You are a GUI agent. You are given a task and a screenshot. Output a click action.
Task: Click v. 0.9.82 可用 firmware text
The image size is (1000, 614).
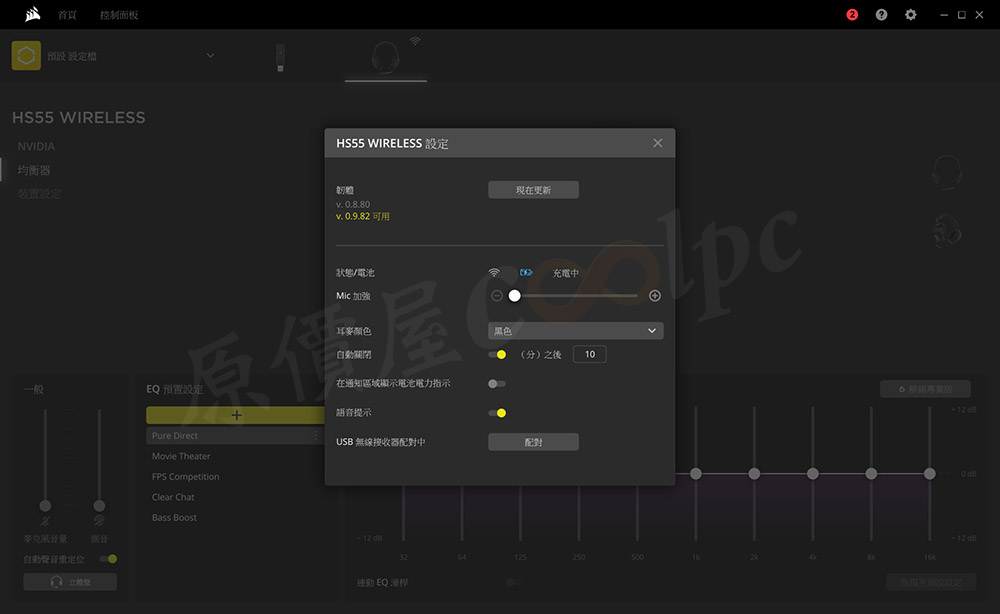[x=363, y=216]
